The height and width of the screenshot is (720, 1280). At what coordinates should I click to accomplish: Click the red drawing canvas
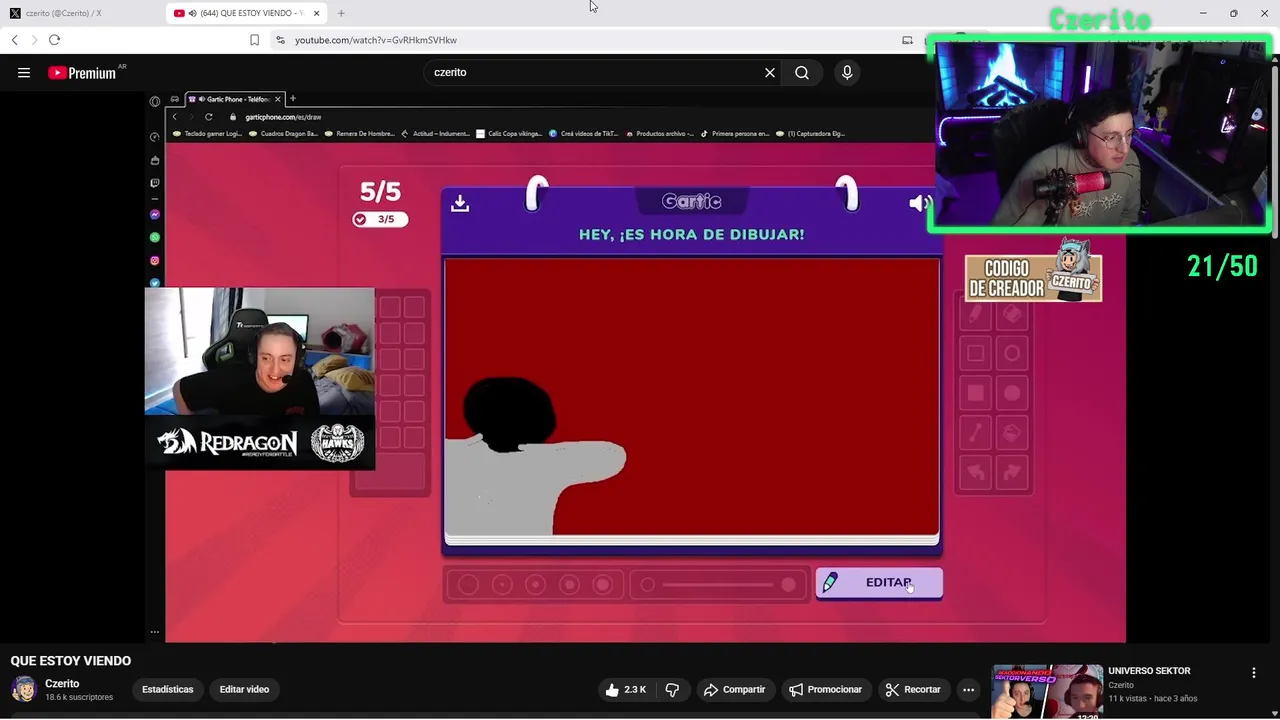click(692, 397)
